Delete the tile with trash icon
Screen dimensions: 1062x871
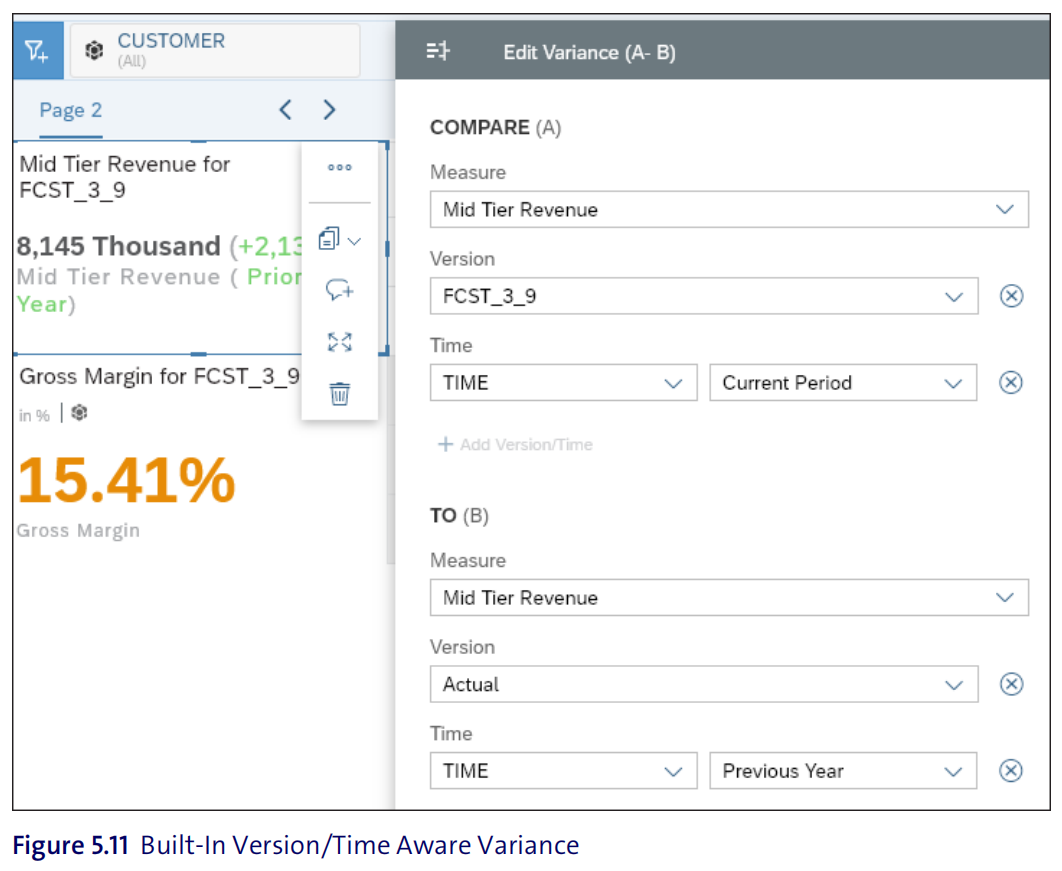pyautogui.click(x=339, y=394)
